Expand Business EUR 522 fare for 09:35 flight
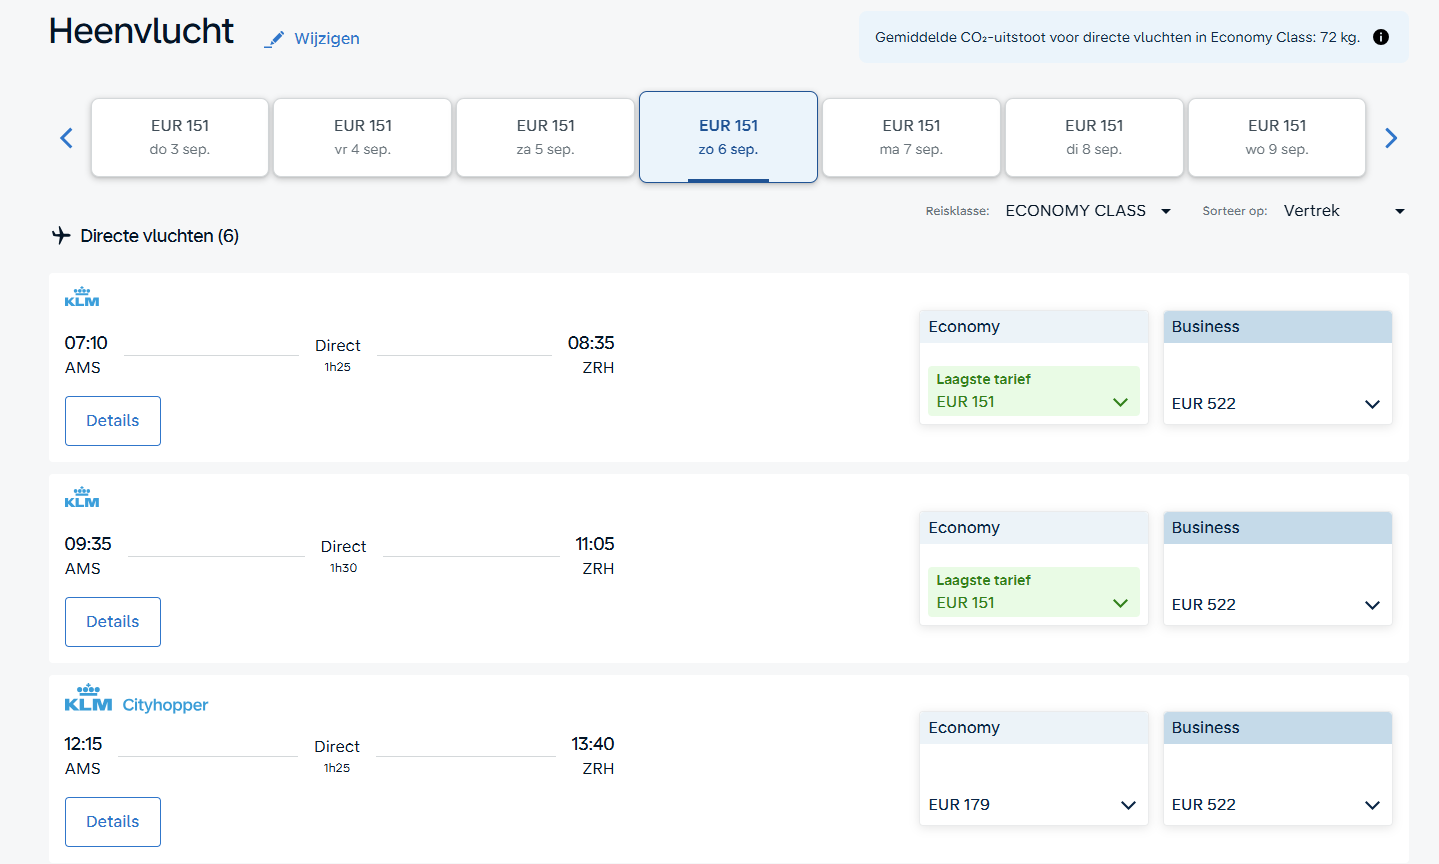This screenshot has height=864, width=1439. pos(1278,605)
